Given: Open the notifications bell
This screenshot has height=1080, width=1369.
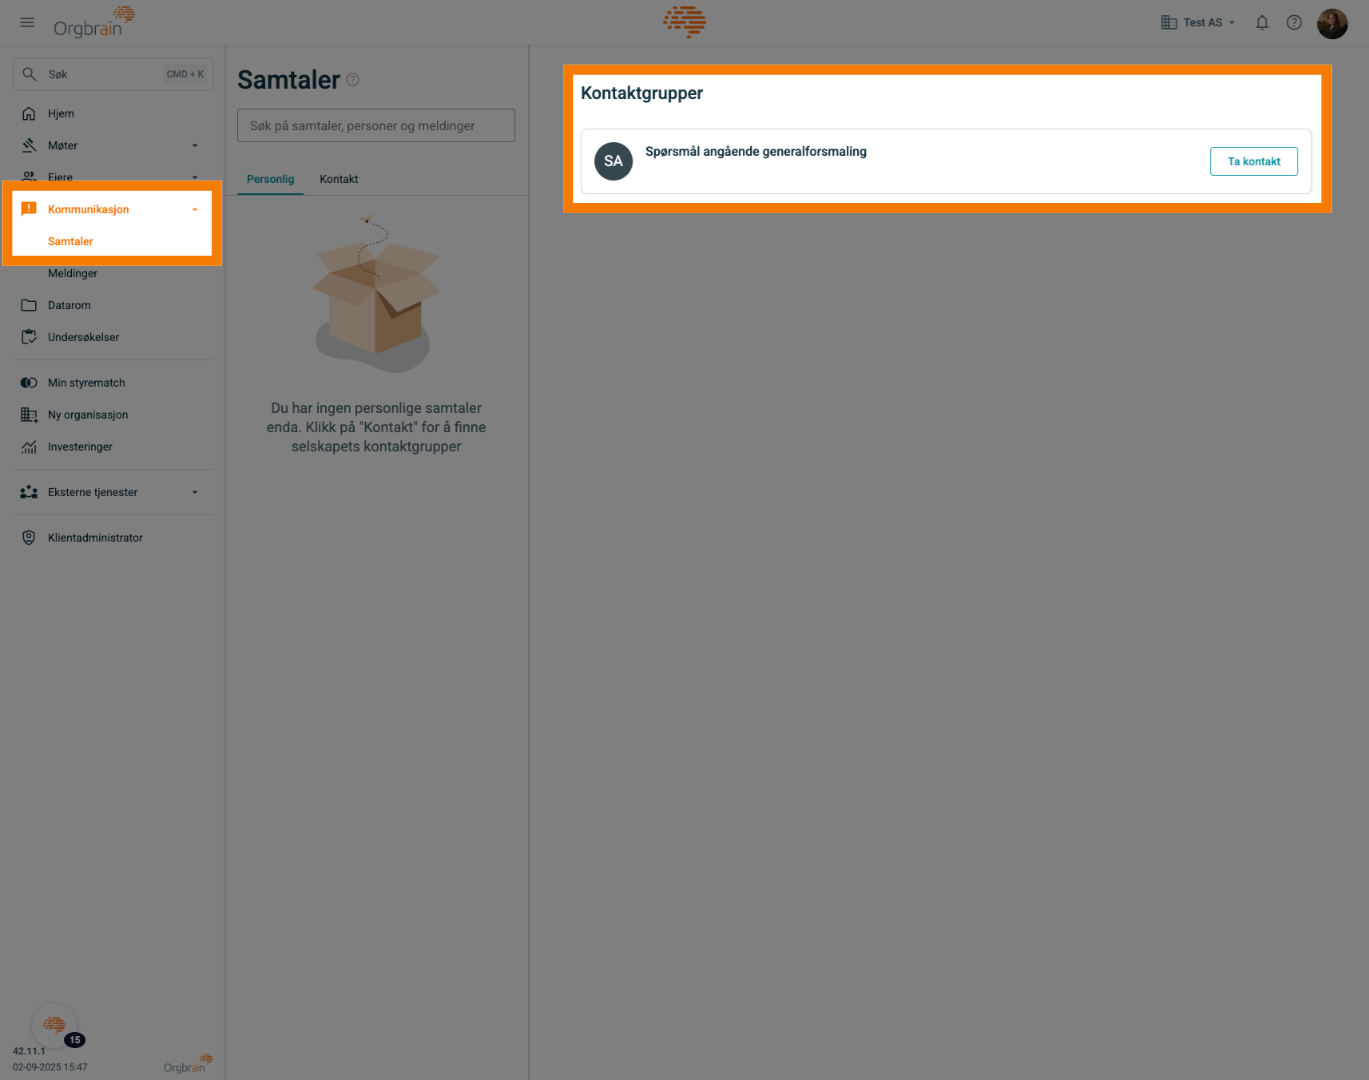Looking at the screenshot, I should coord(1262,22).
